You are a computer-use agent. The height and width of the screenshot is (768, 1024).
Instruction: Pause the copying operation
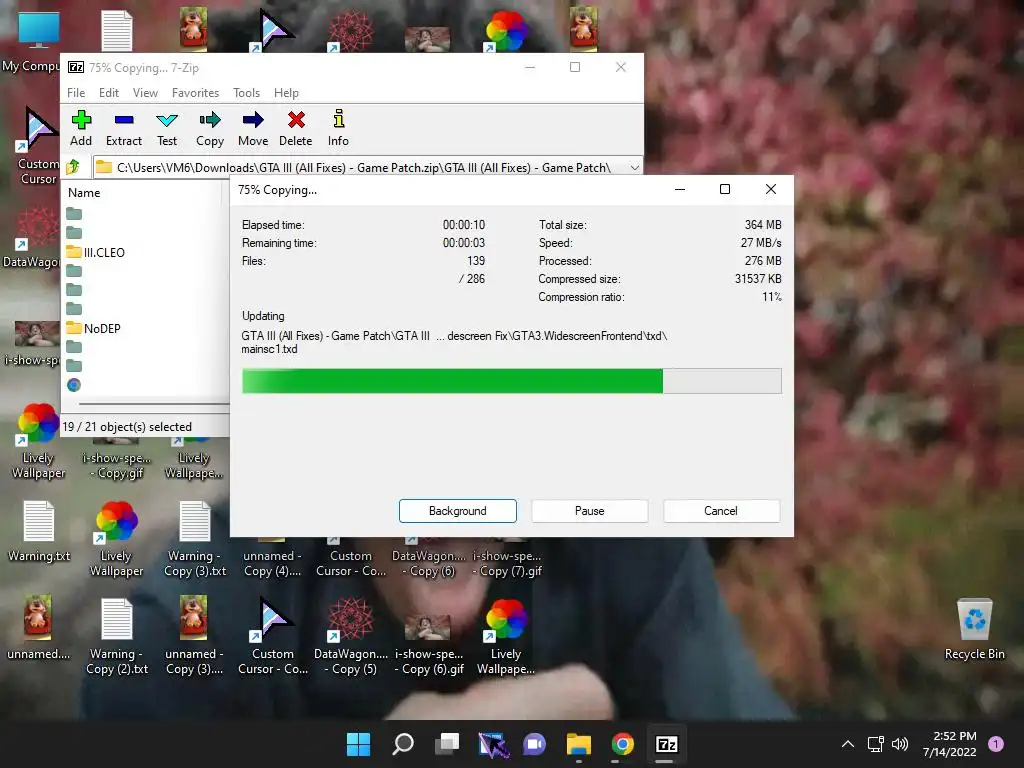590,511
